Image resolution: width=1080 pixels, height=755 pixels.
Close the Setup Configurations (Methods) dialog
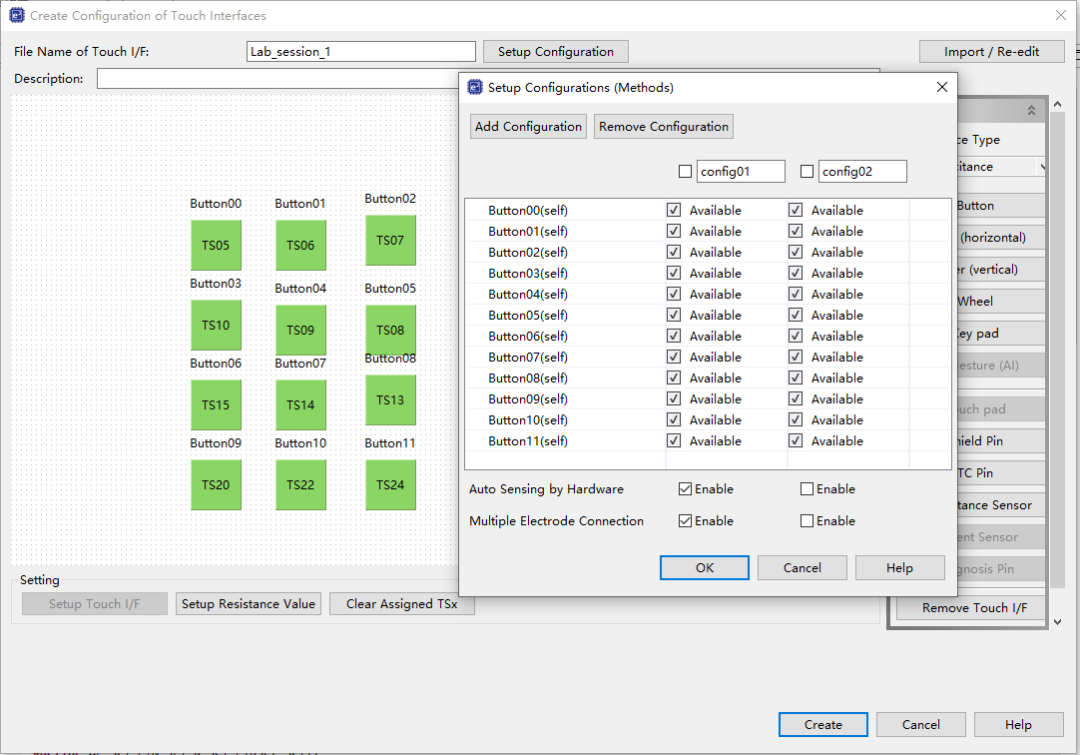pyautogui.click(x=942, y=87)
